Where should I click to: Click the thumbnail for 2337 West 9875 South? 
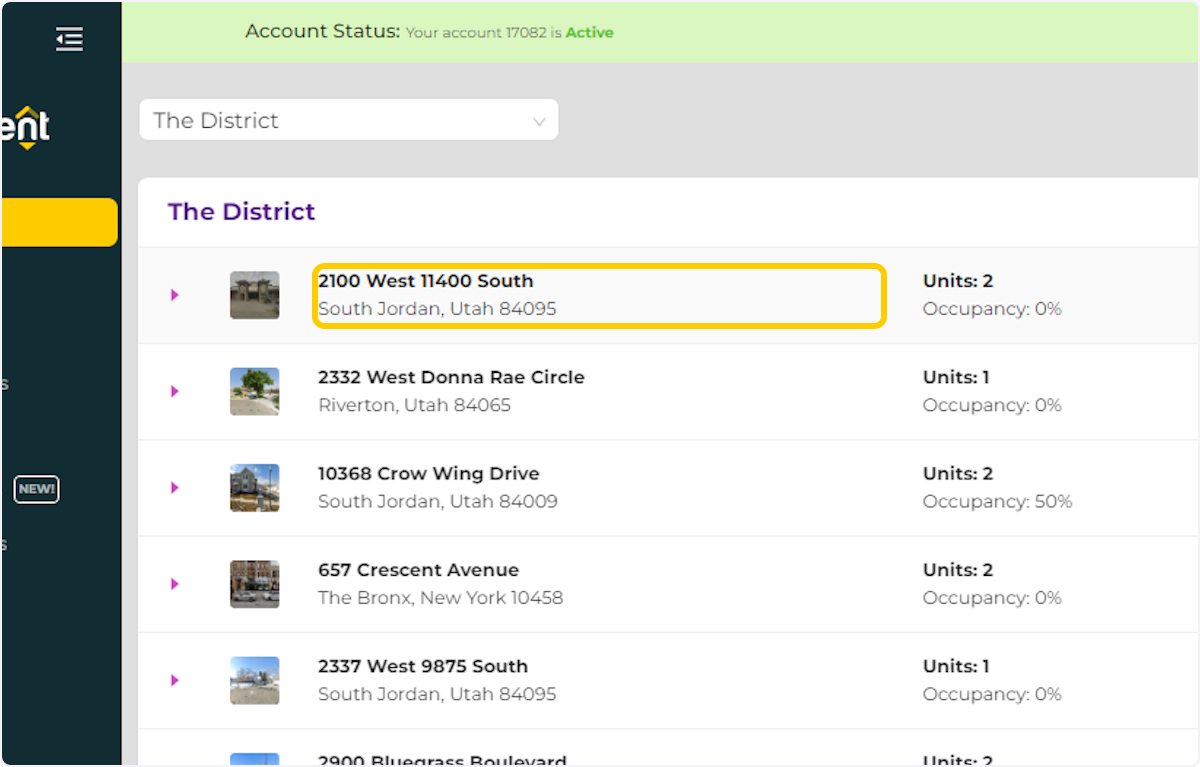[x=254, y=680]
